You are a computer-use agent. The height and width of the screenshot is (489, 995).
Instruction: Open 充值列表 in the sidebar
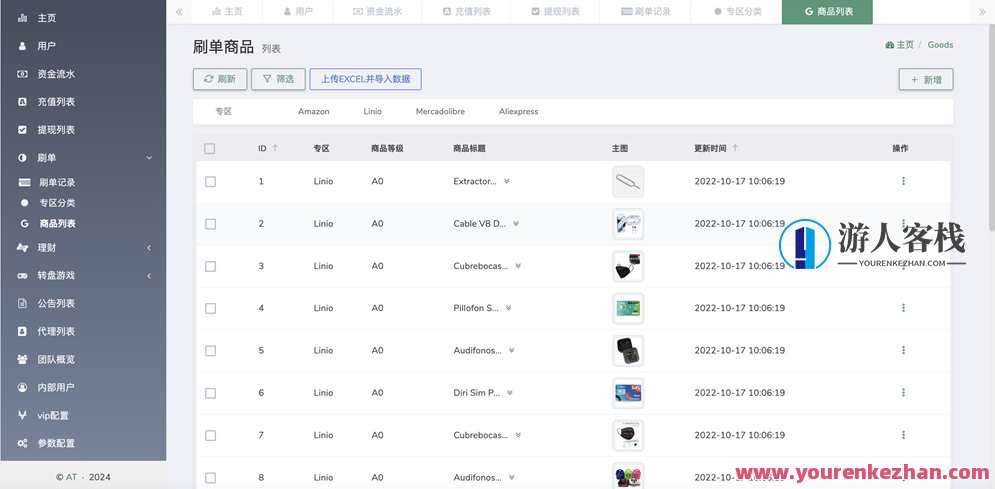coord(82,101)
